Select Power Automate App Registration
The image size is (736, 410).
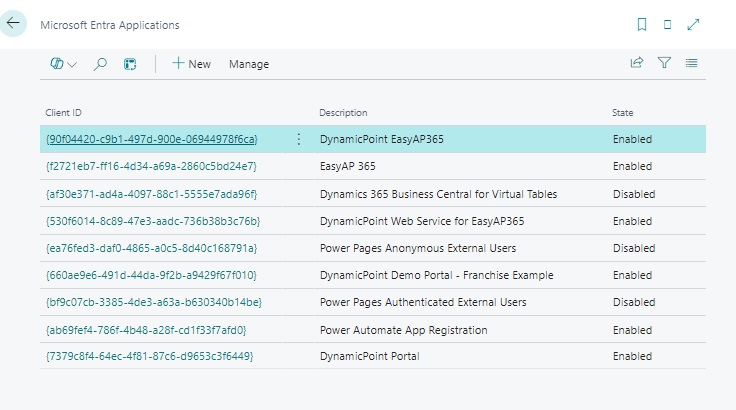pyautogui.click(x=404, y=330)
